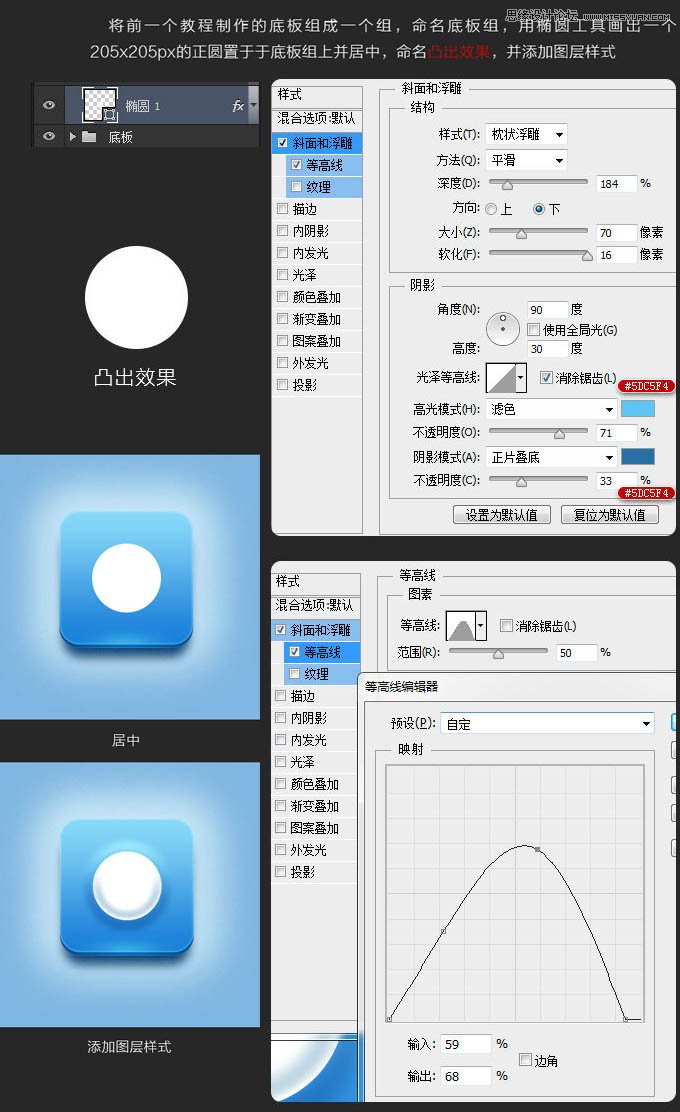
Task: Select 混合选项:默认 in Contour settings dialog
Action: click(x=316, y=606)
